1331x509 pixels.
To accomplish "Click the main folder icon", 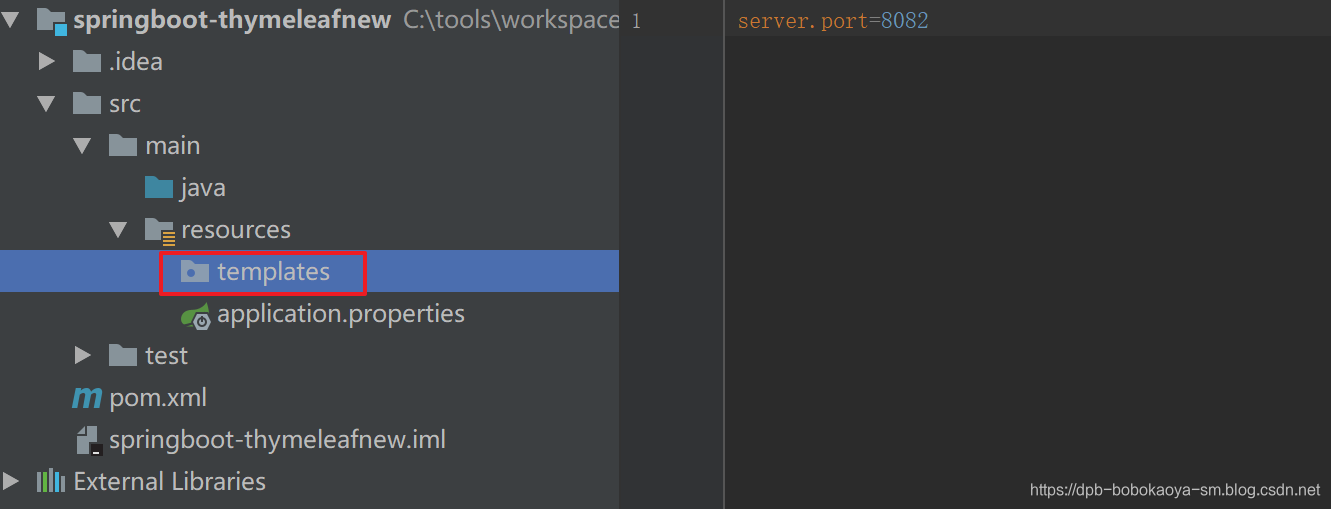I will click(123, 146).
